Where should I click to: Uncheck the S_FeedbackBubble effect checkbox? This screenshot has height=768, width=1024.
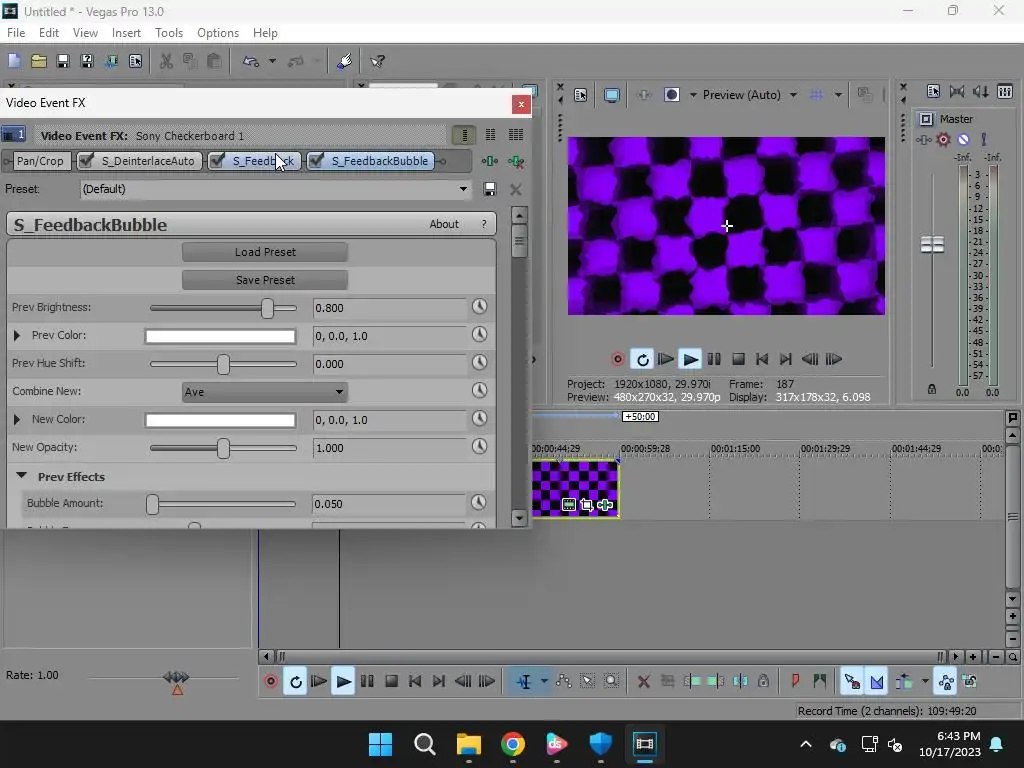coord(315,161)
